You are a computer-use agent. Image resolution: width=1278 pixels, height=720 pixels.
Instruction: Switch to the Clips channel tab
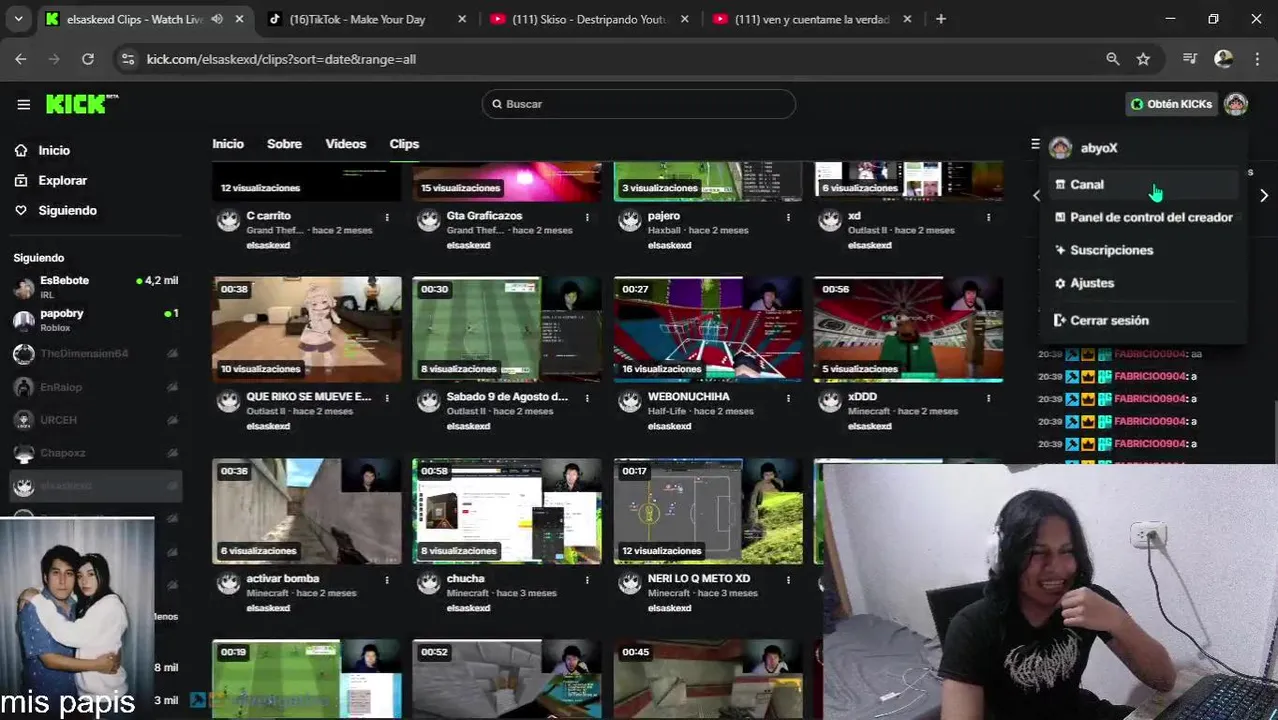[404, 144]
